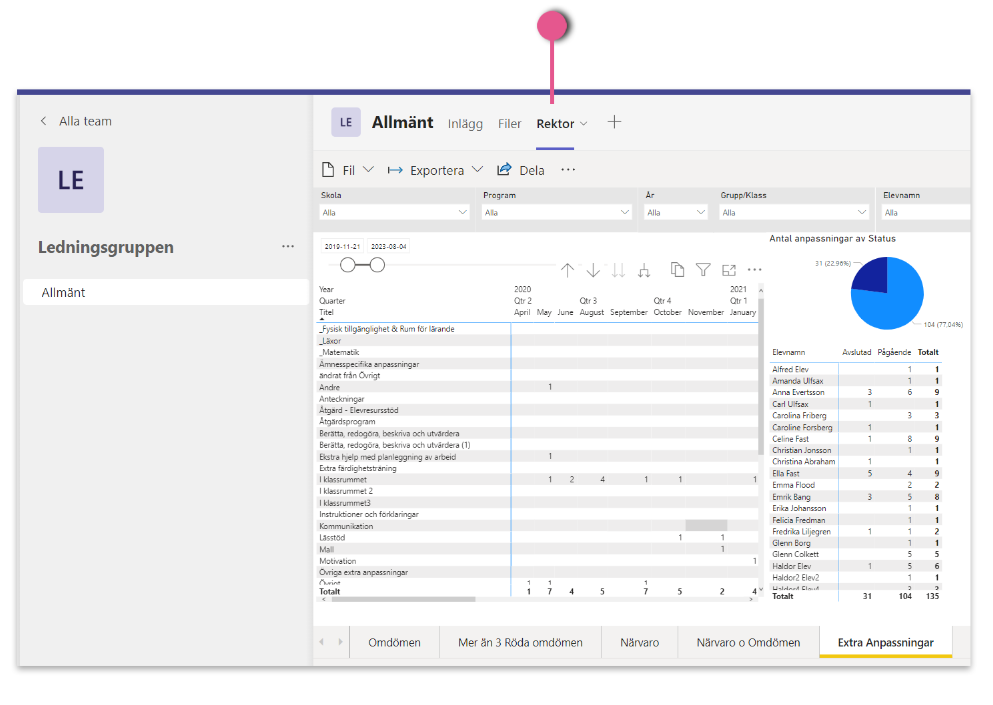Click the LE channel icon in header
993x705 pixels.
(x=346, y=122)
